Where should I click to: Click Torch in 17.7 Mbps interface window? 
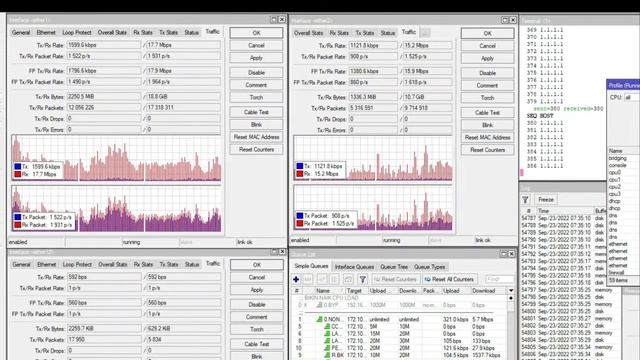(x=256, y=97)
